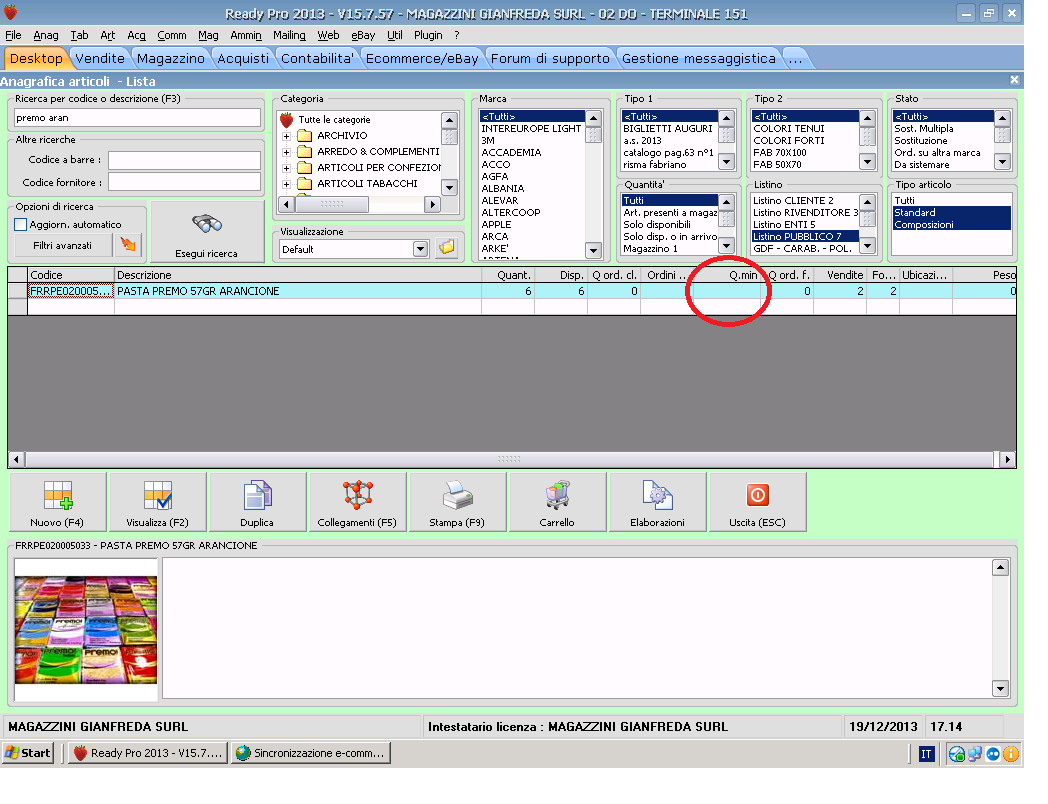
Task: Switch to the Vendite tab
Action: pos(100,59)
